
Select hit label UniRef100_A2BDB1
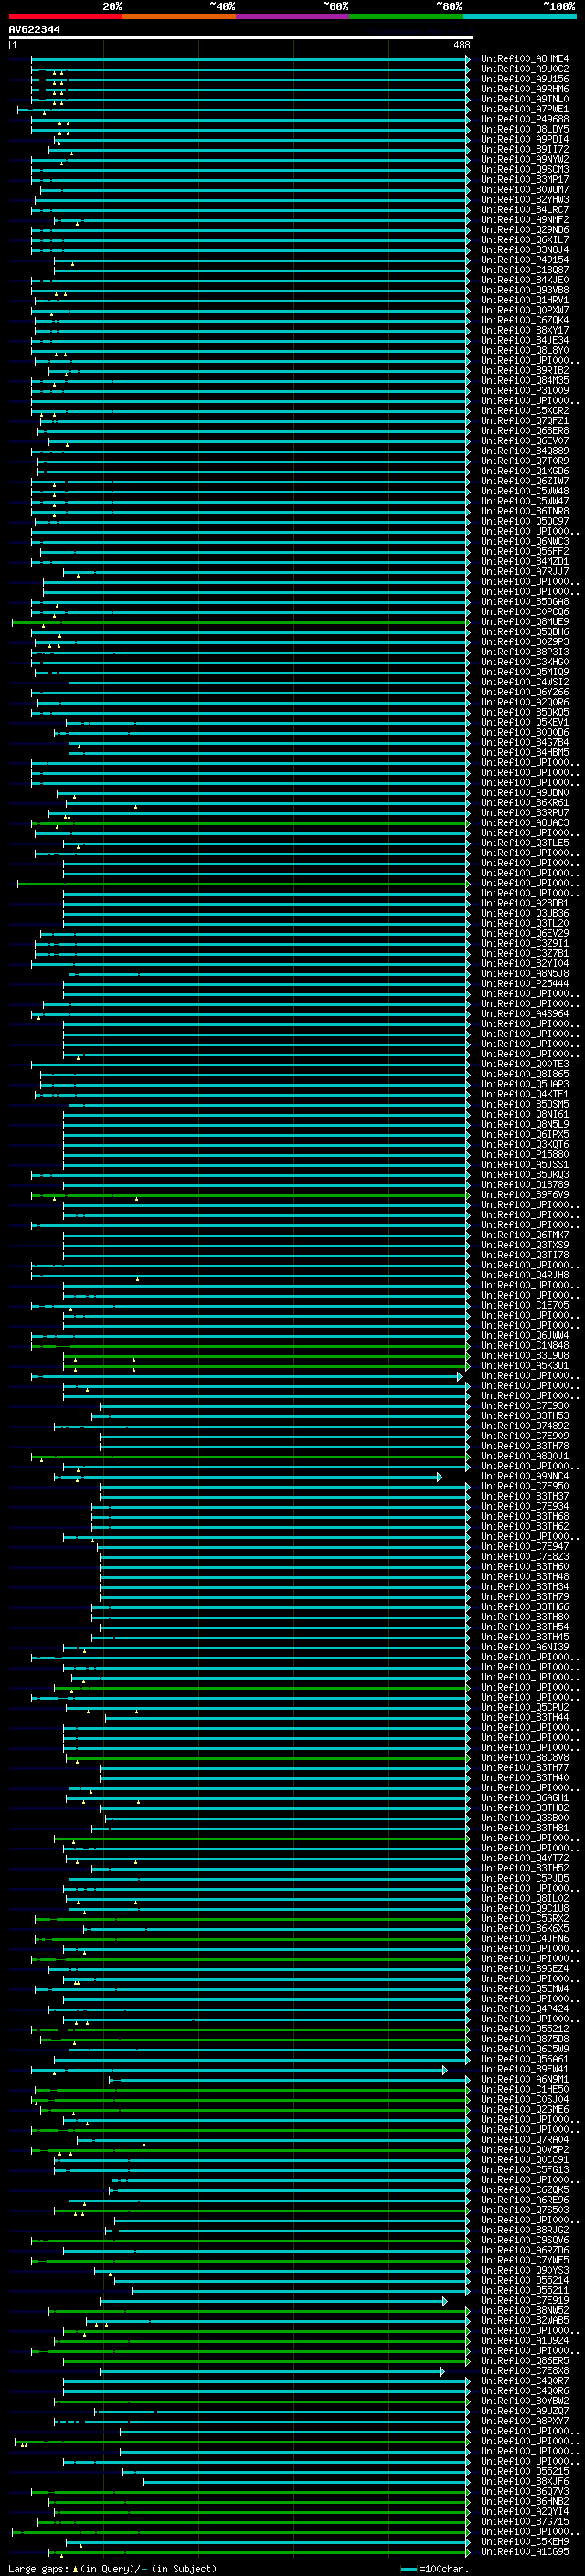pyautogui.click(x=525, y=903)
